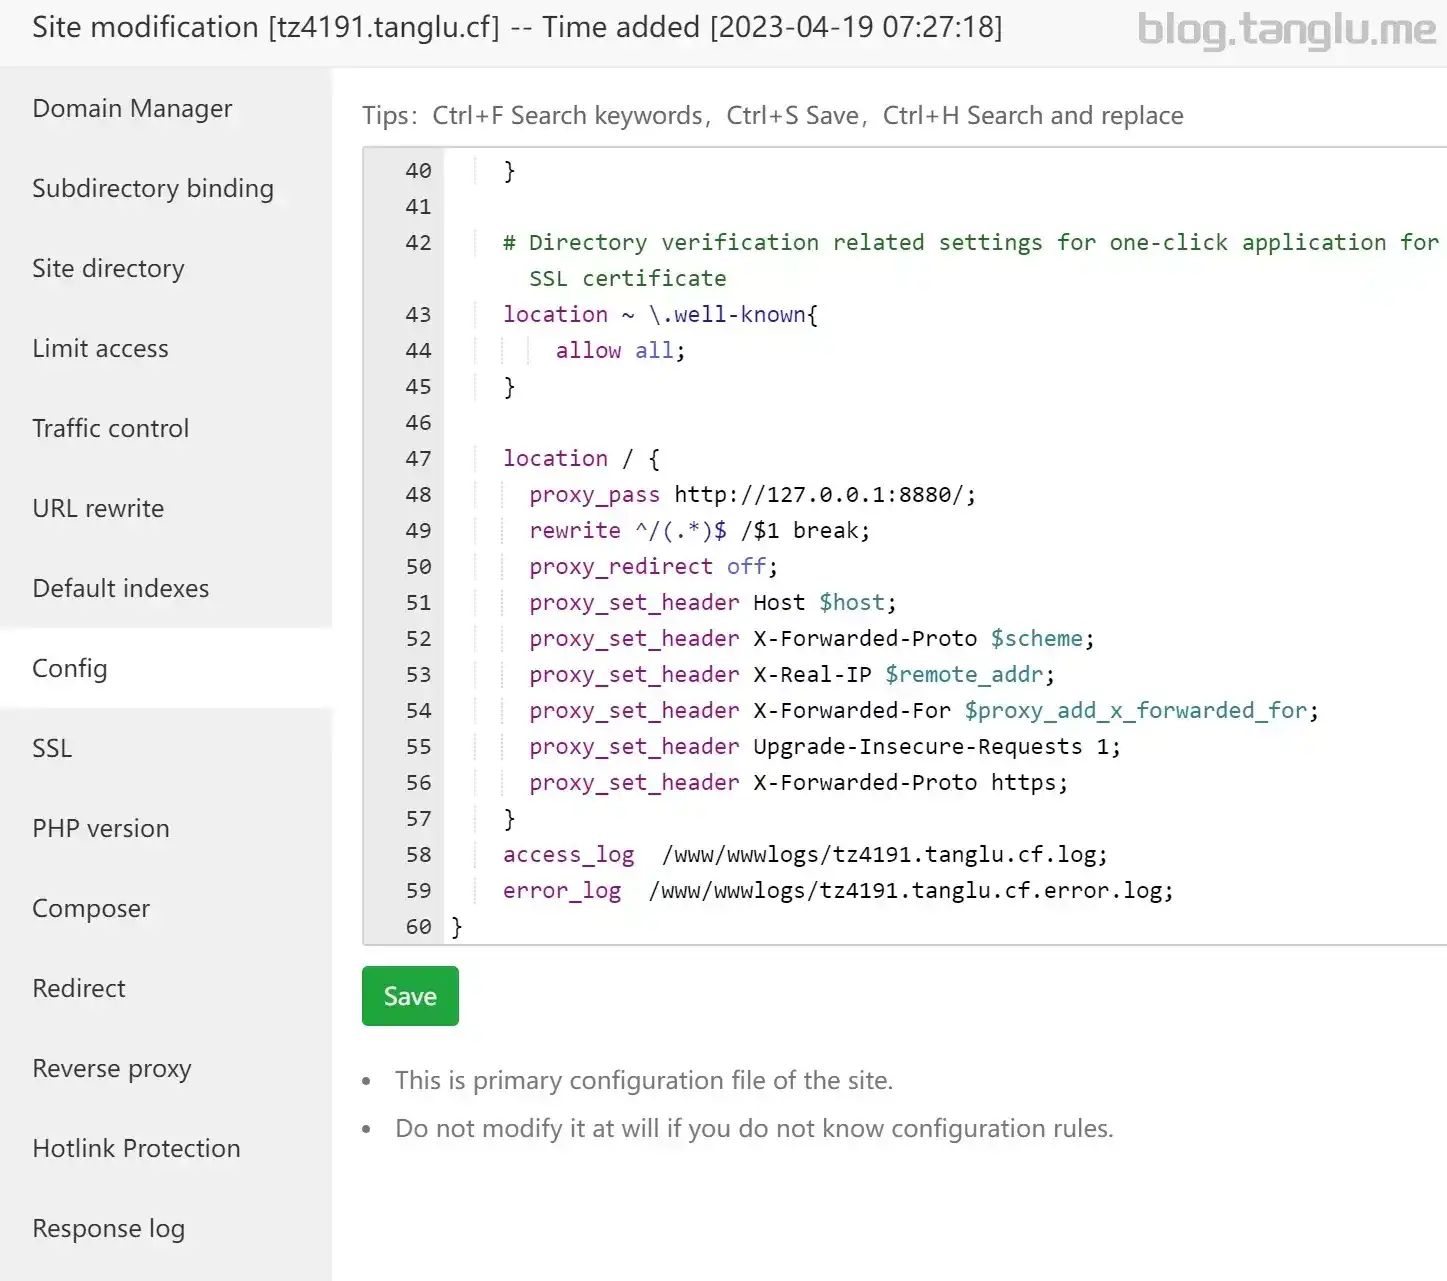Click into the access_log line in editor
The height and width of the screenshot is (1281, 1447).
click(x=804, y=855)
